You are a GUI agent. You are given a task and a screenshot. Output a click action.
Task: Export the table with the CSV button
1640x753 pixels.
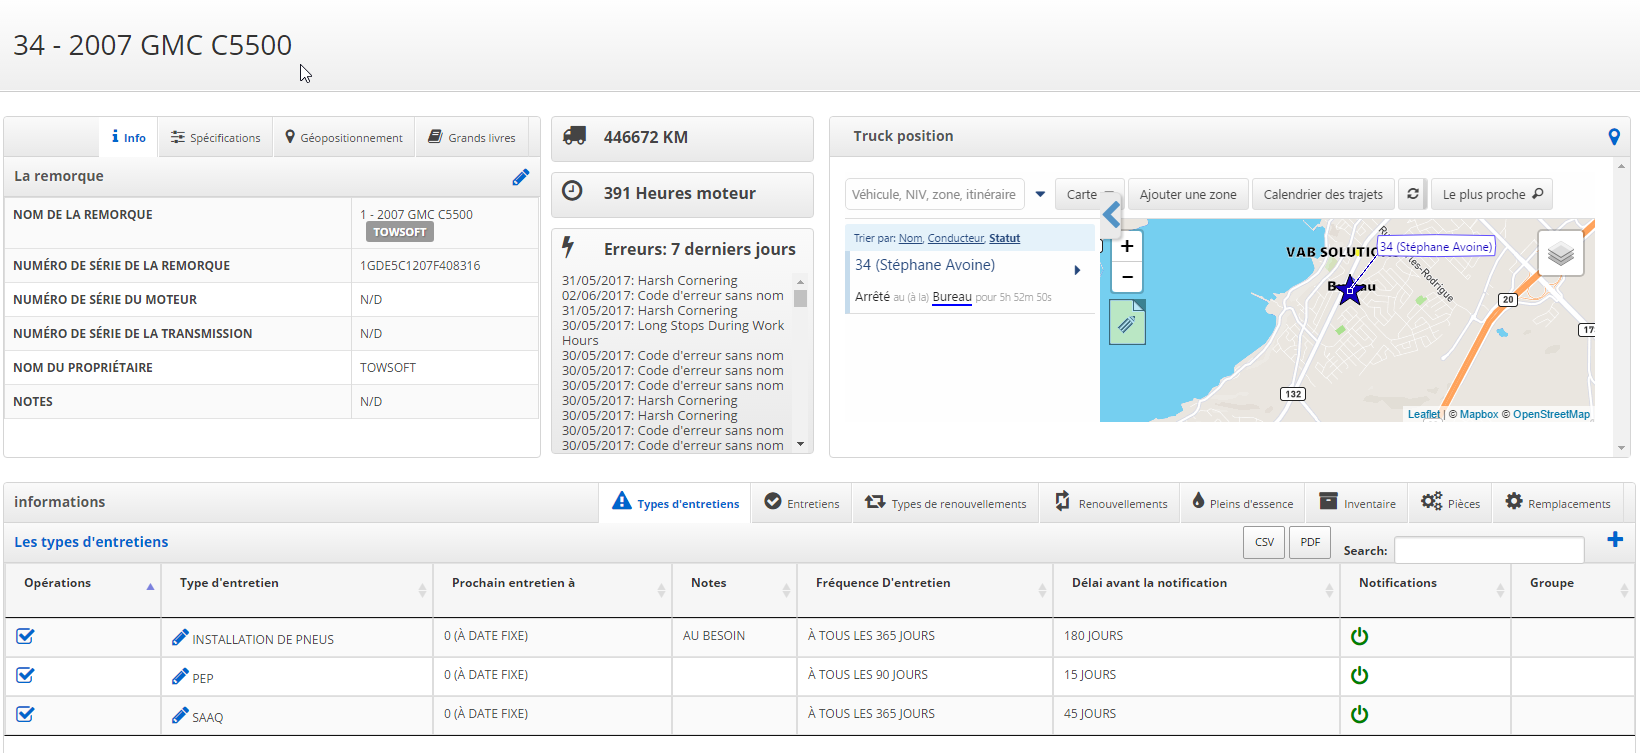1264,542
